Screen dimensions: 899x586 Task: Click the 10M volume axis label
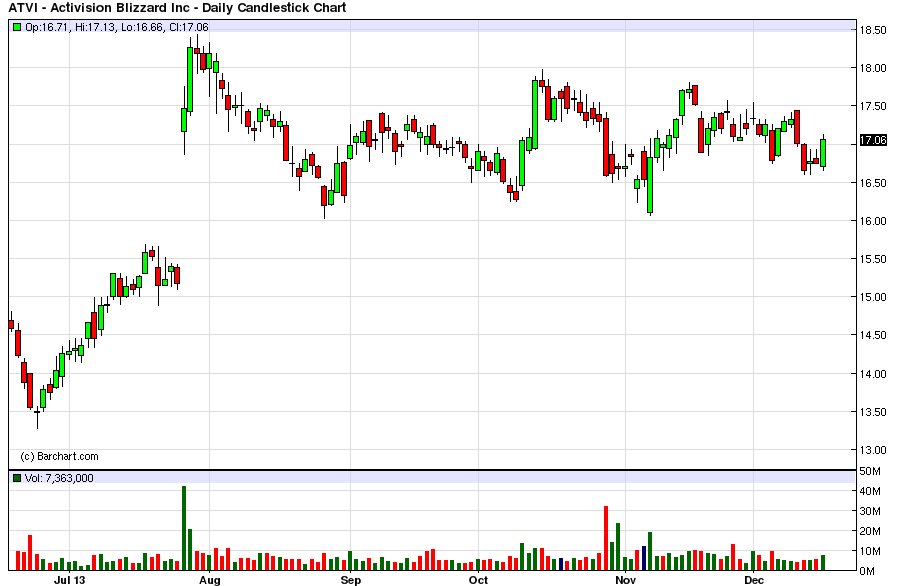point(870,551)
